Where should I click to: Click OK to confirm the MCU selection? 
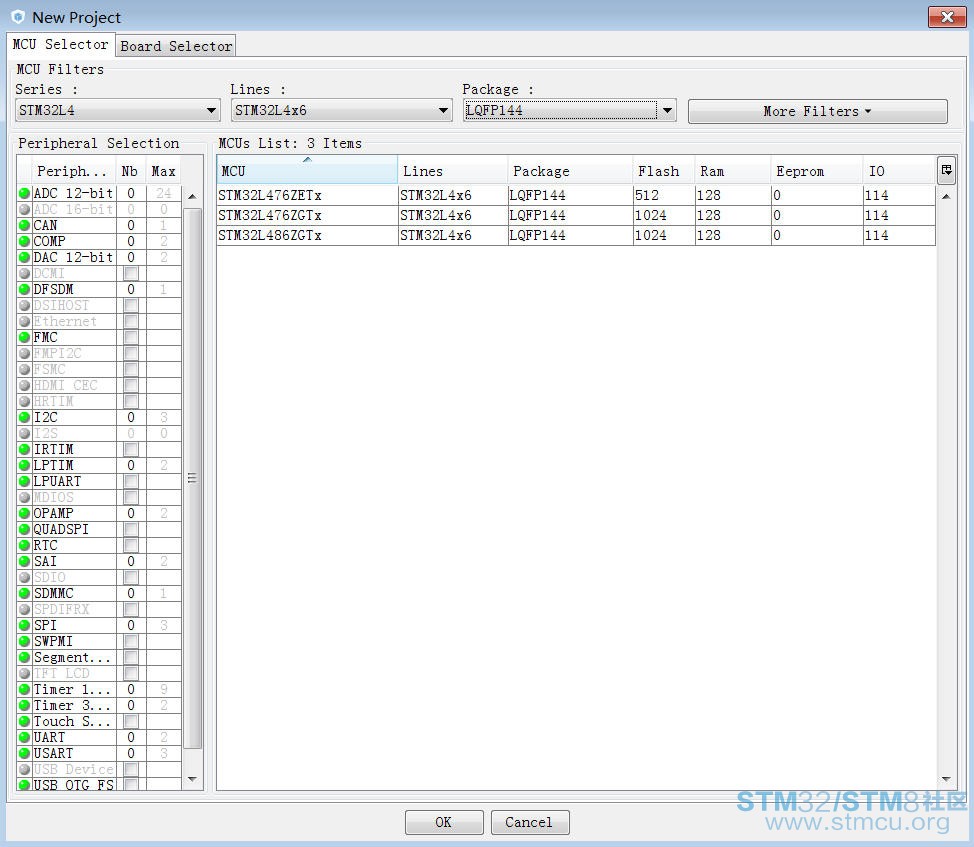tap(444, 822)
